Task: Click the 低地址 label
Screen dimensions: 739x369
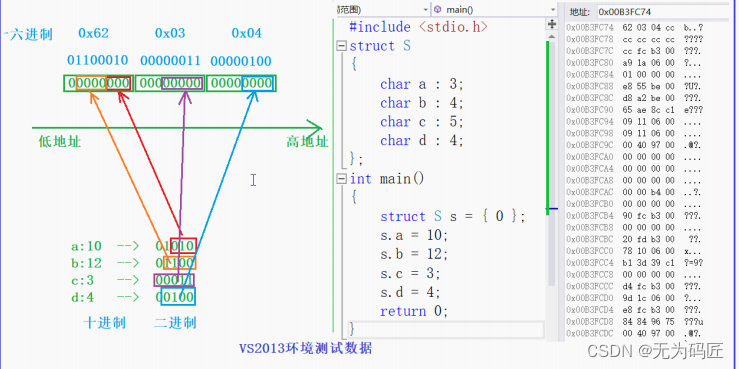Action: click(60, 142)
